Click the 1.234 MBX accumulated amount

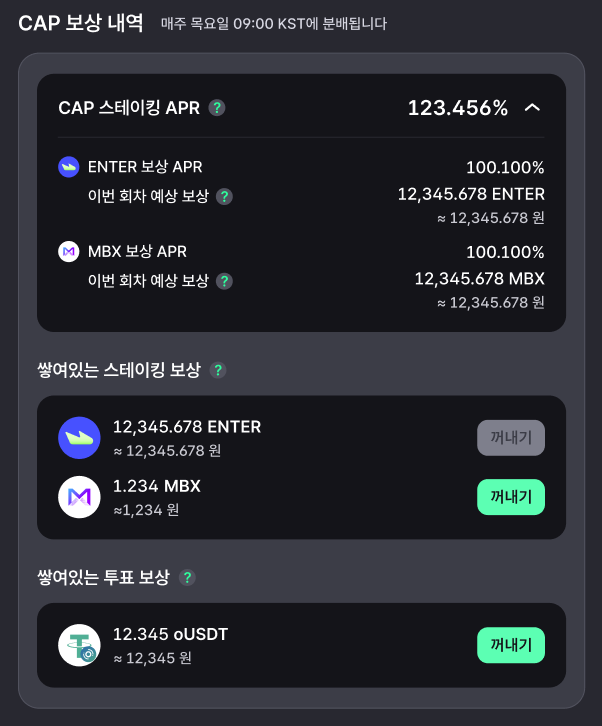click(x=157, y=486)
